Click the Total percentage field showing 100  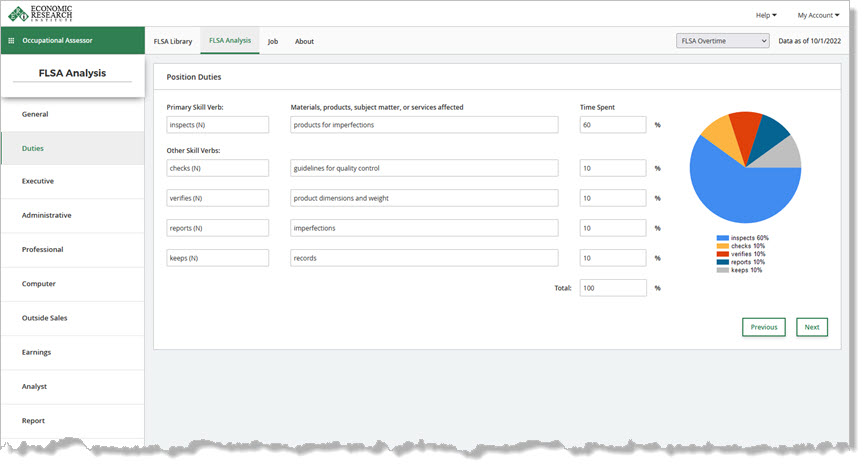[x=613, y=288]
